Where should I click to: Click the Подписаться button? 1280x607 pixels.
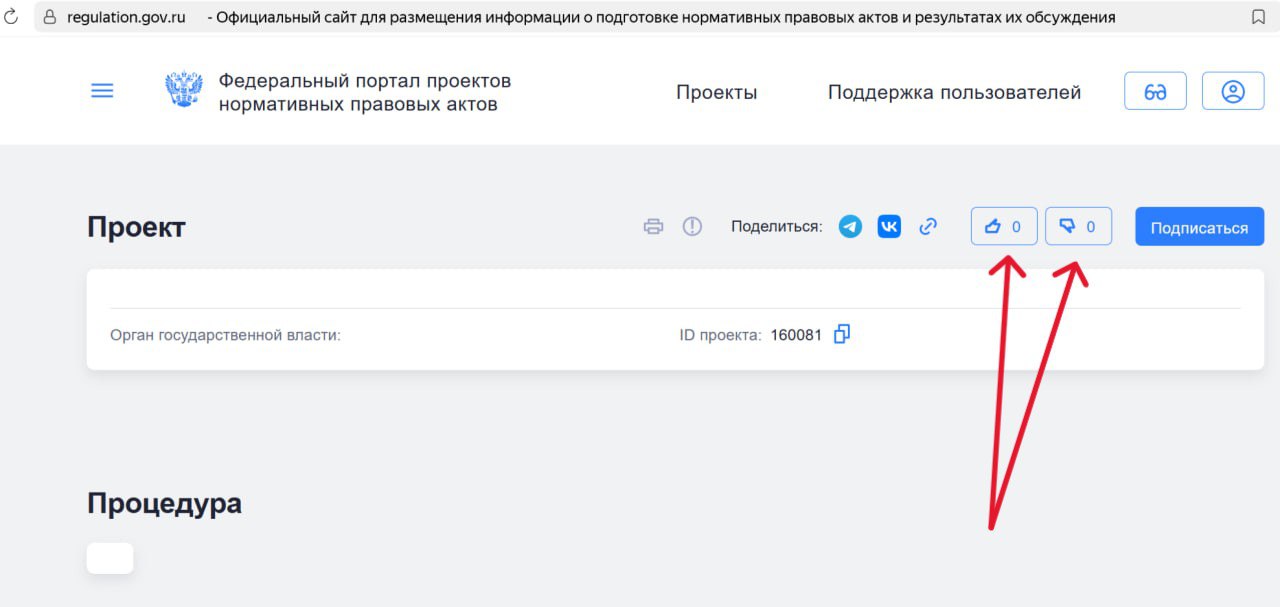1199,227
